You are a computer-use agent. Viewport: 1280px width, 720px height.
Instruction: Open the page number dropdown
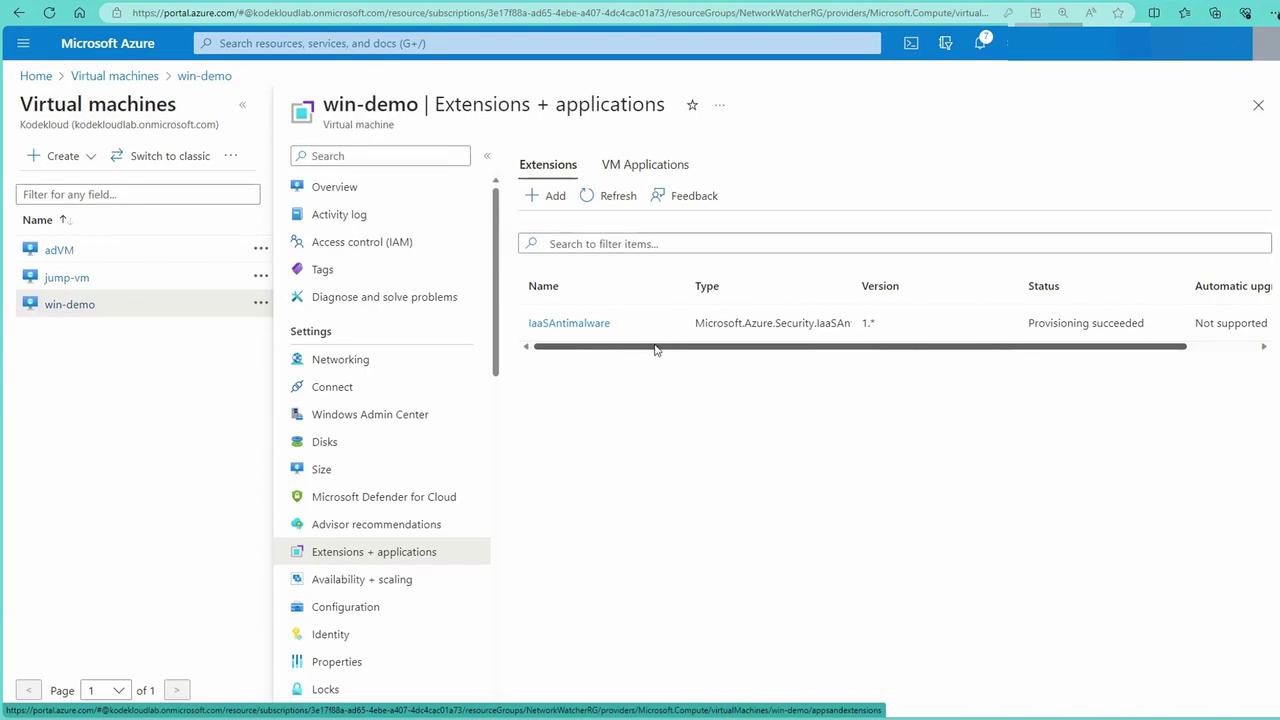click(106, 690)
